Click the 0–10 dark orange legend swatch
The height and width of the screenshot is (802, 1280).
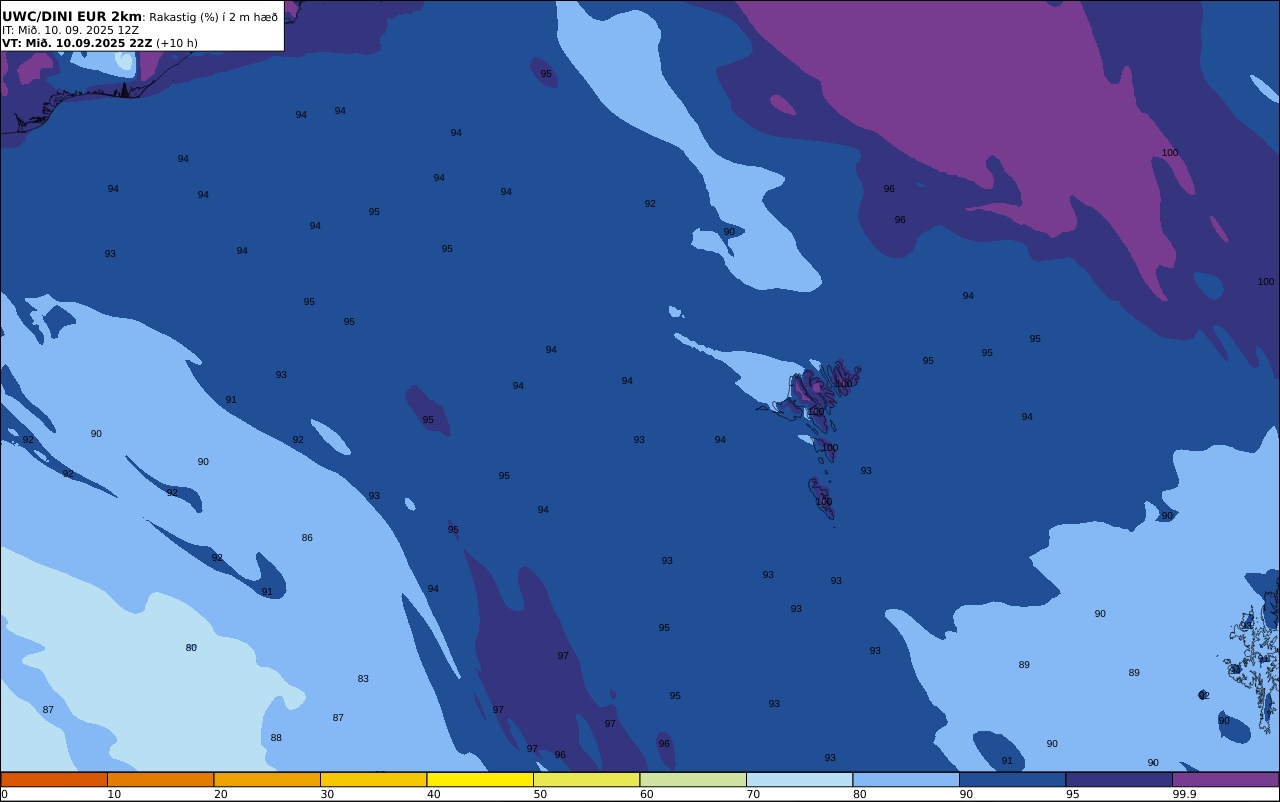[54, 779]
